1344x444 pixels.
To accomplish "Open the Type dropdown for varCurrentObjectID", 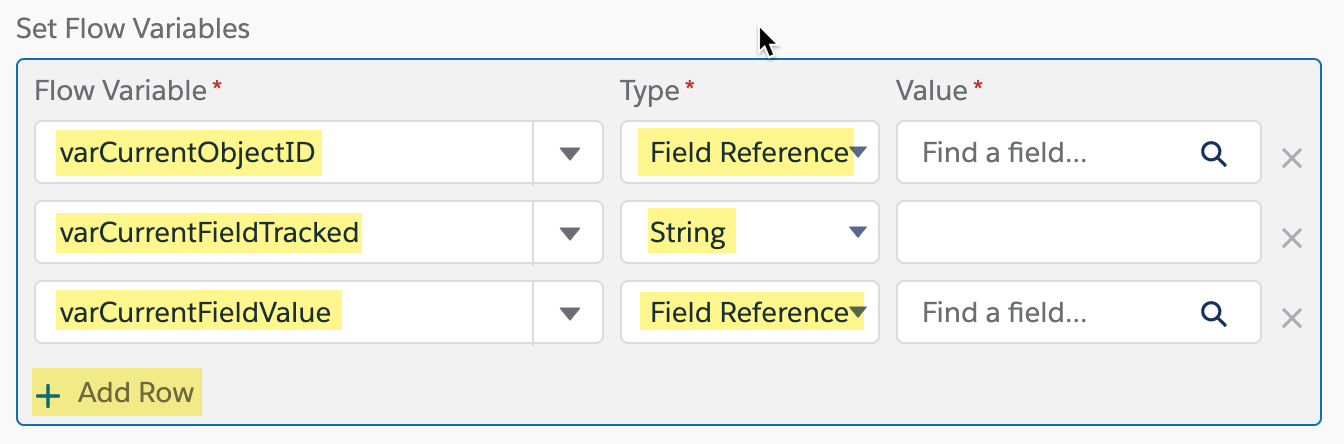I will coord(749,153).
